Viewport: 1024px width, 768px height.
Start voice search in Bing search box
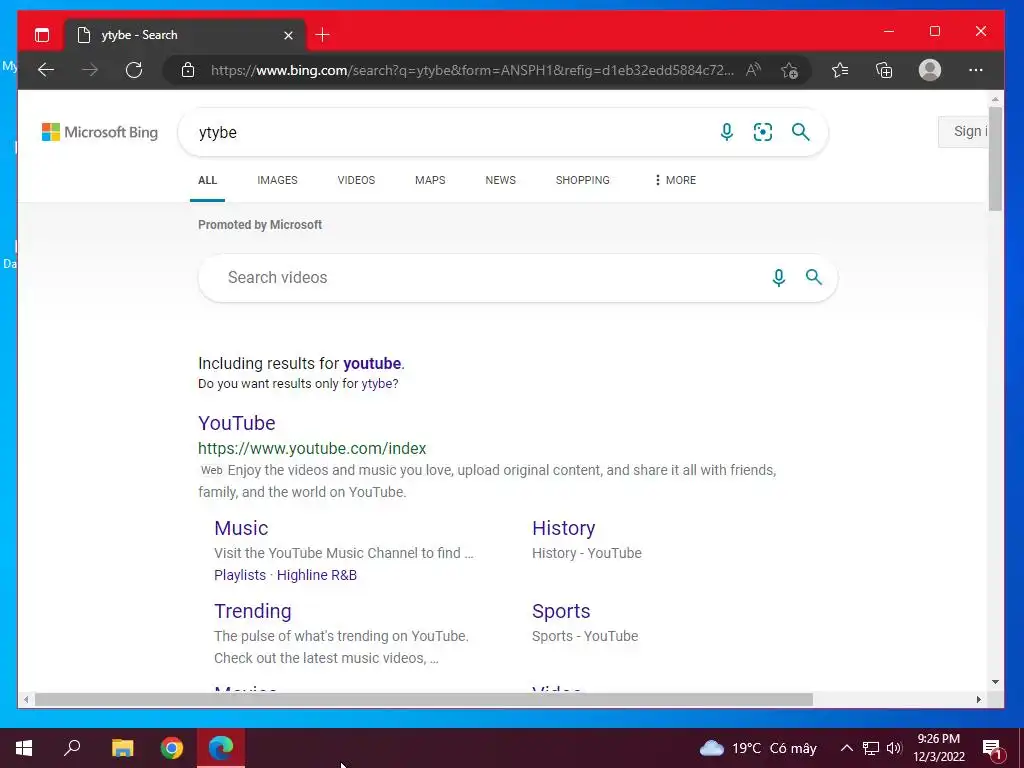coord(726,132)
